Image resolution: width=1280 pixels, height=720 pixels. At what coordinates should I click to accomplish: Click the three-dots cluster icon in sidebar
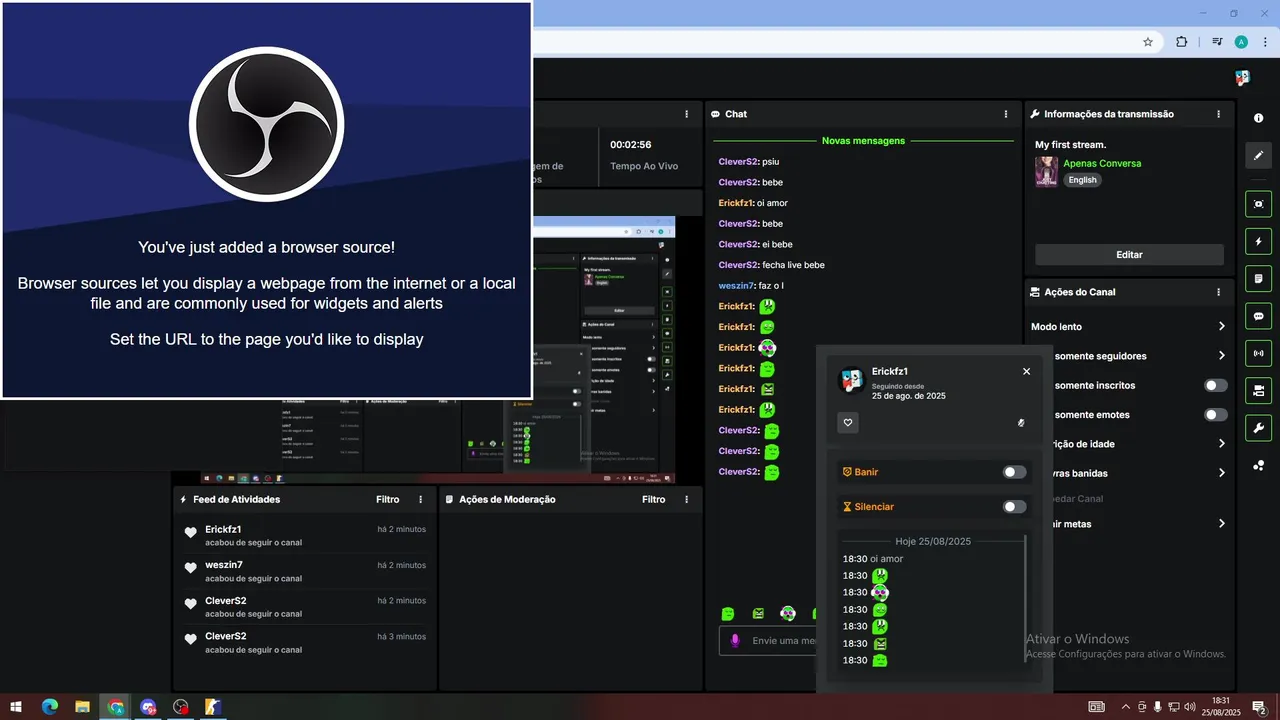(1258, 465)
